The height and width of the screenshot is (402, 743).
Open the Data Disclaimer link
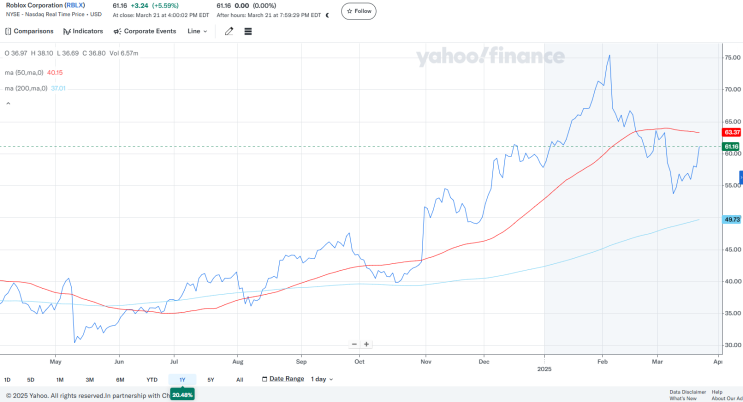tap(688, 392)
